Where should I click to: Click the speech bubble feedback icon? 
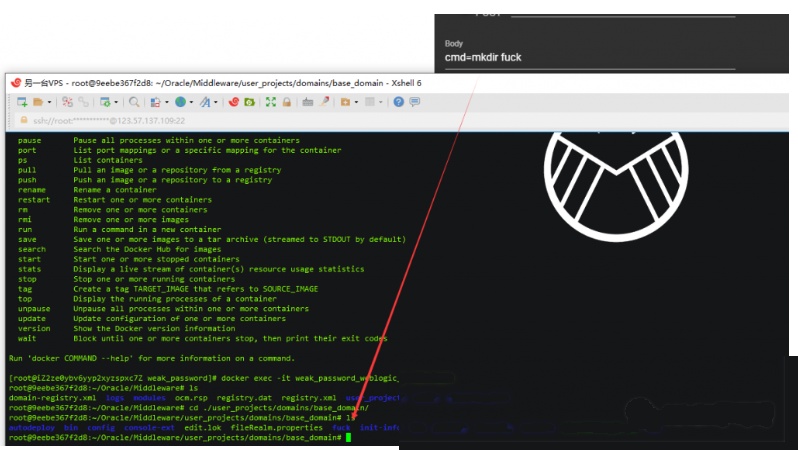(415, 102)
